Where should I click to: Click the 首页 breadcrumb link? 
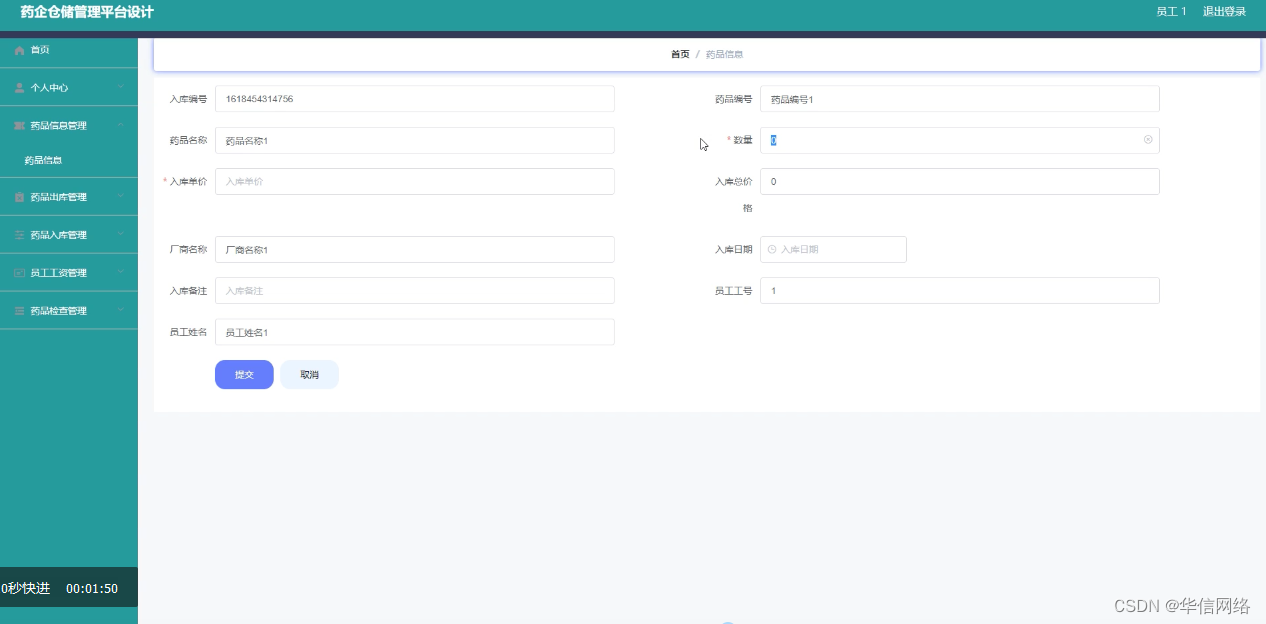pos(679,53)
